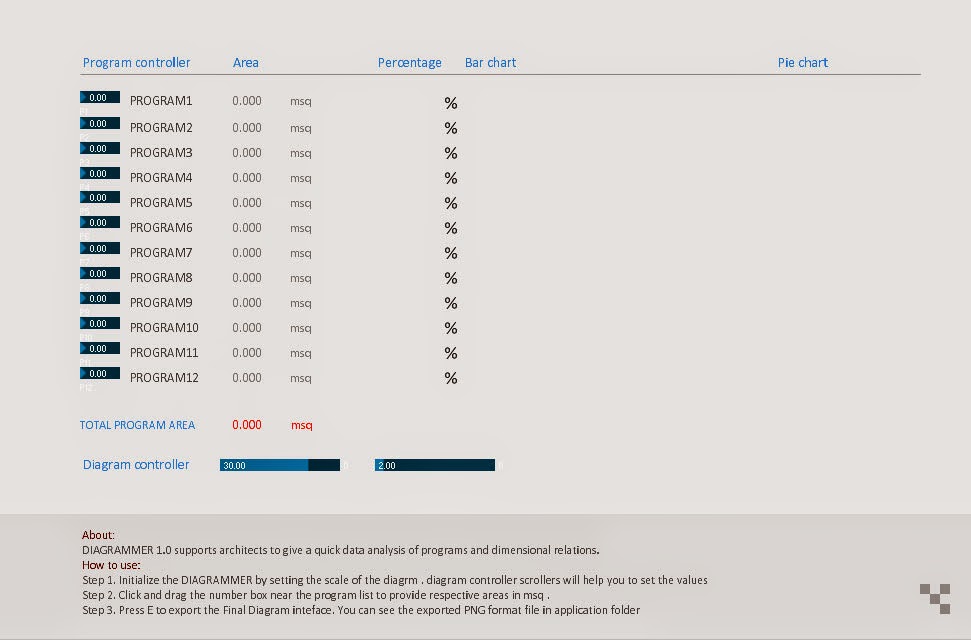Click the Percentage column header
Image resolution: width=971 pixels, height=640 pixels.
click(409, 62)
